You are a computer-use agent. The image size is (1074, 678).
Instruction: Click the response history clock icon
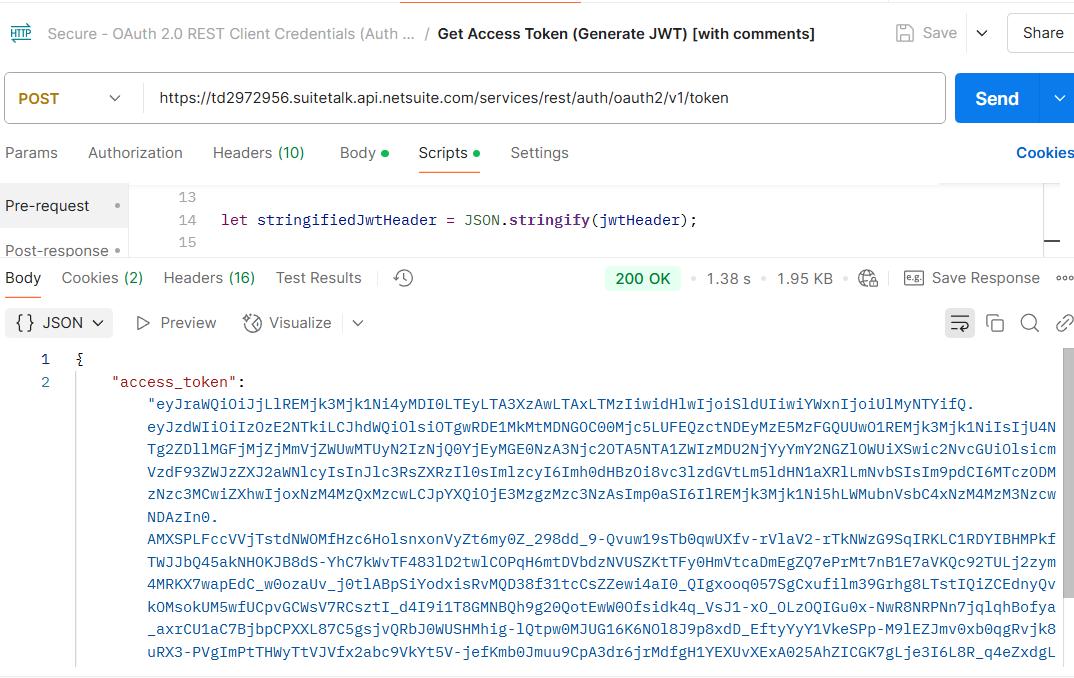click(x=403, y=278)
